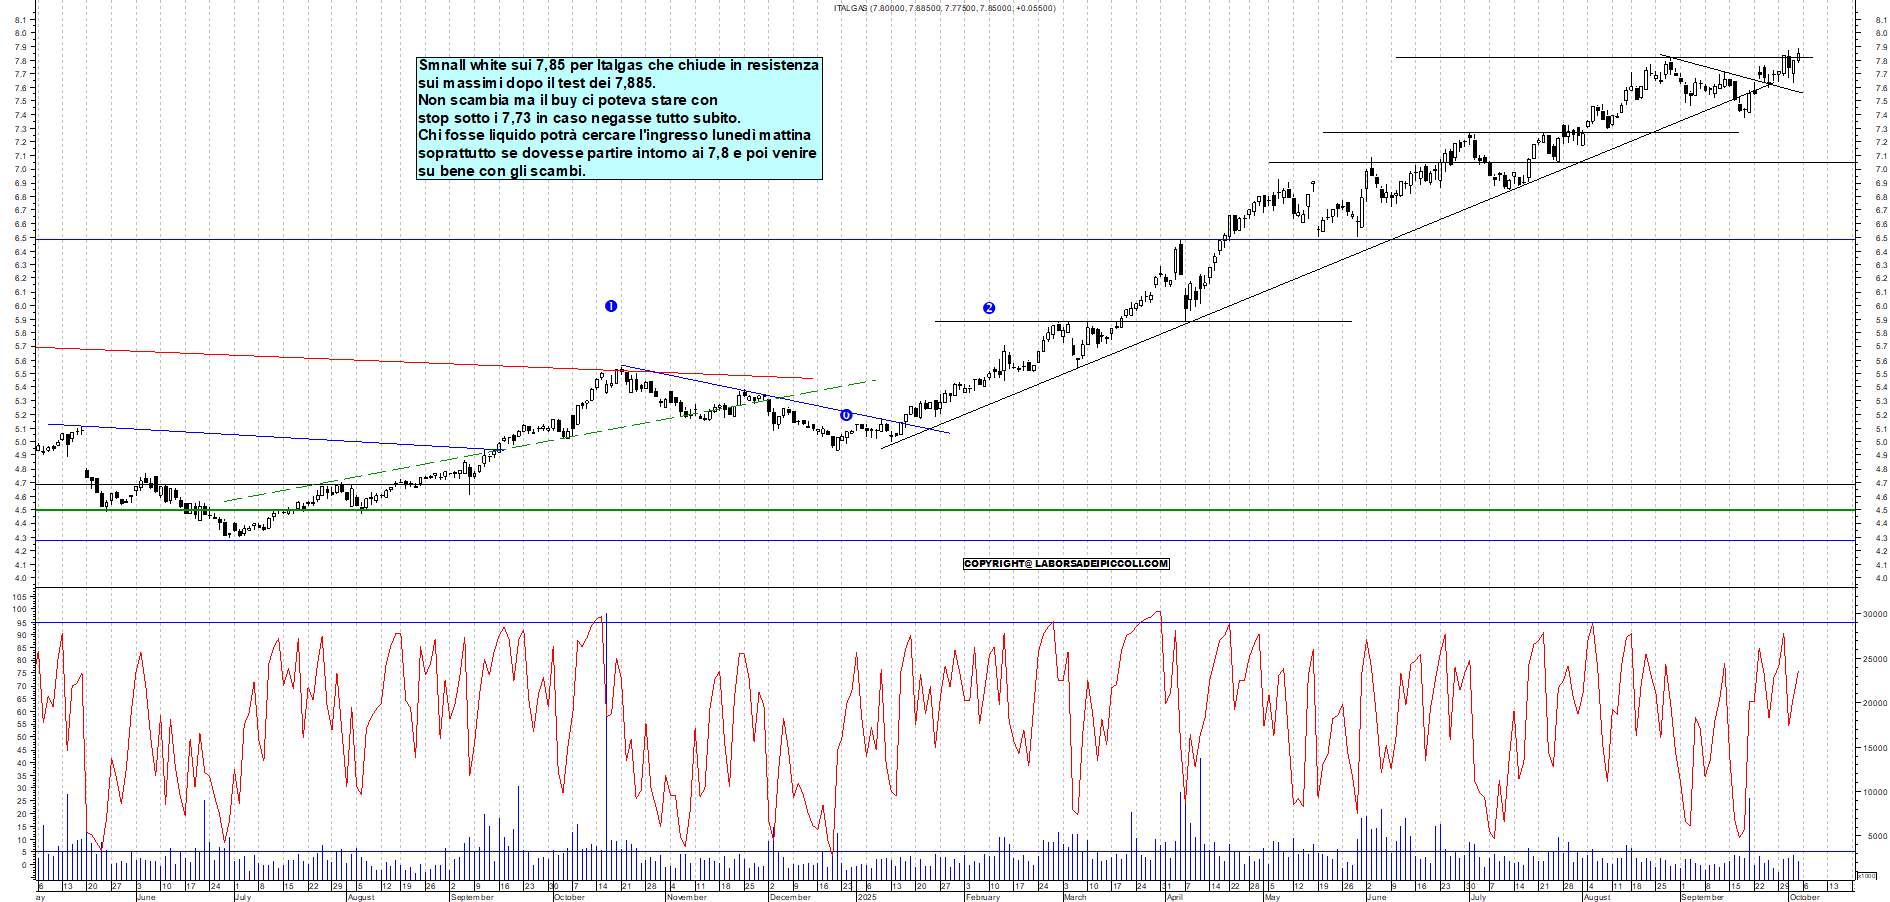This screenshot has width=1890, height=902.
Task: Click the May label on the time axis
Action: 1272,897
